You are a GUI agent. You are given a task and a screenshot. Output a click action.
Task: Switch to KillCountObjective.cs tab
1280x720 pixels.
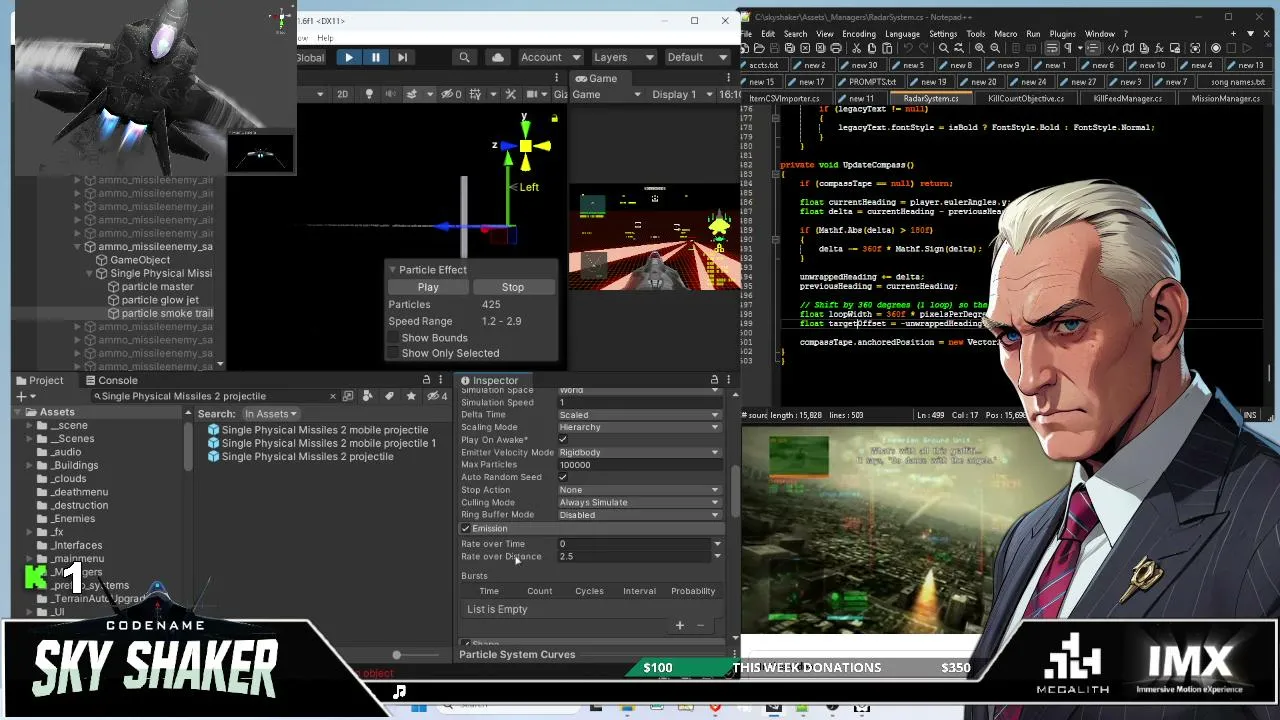[x=1026, y=99]
